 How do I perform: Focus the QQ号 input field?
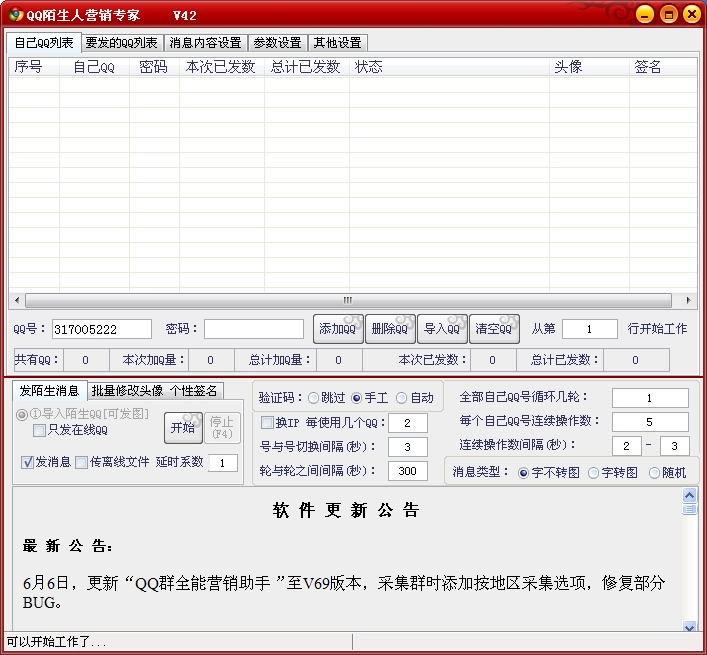coord(102,329)
